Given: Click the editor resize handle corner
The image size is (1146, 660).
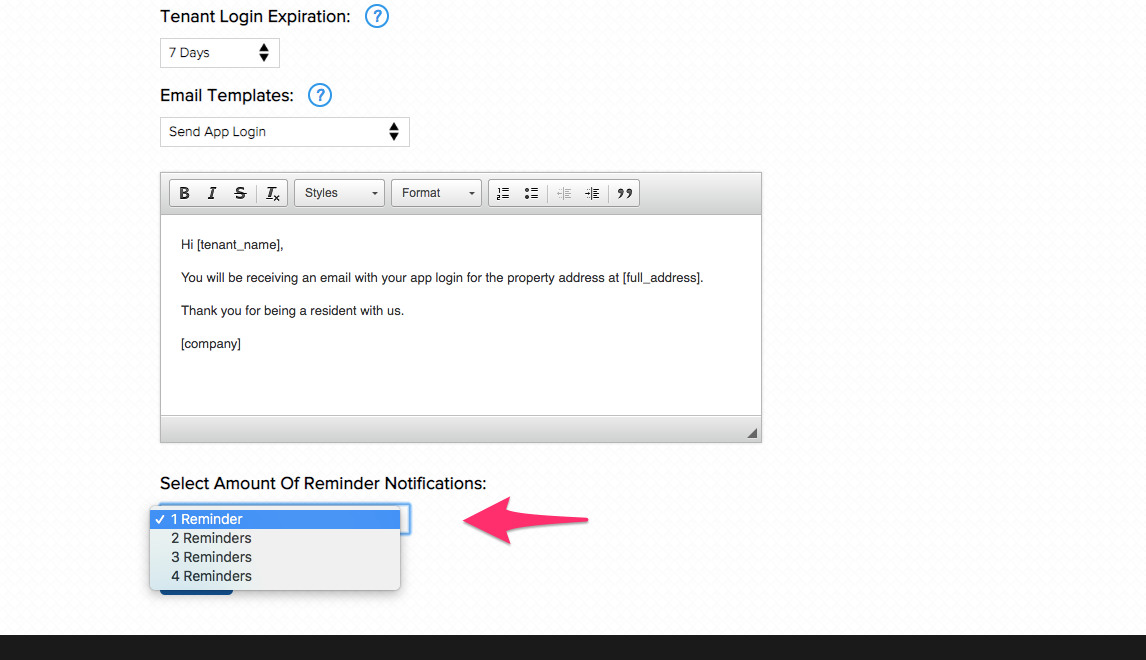Looking at the screenshot, I should (752, 433).
